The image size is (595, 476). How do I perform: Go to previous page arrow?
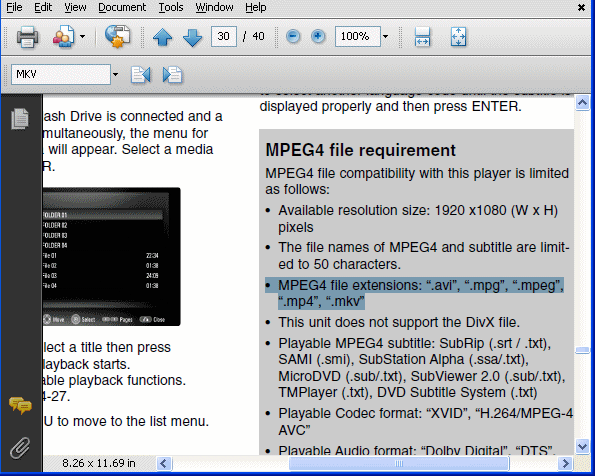[x=162, y=37]
